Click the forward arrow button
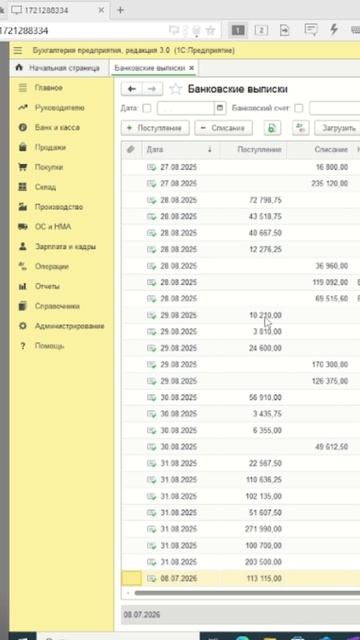 152,89
